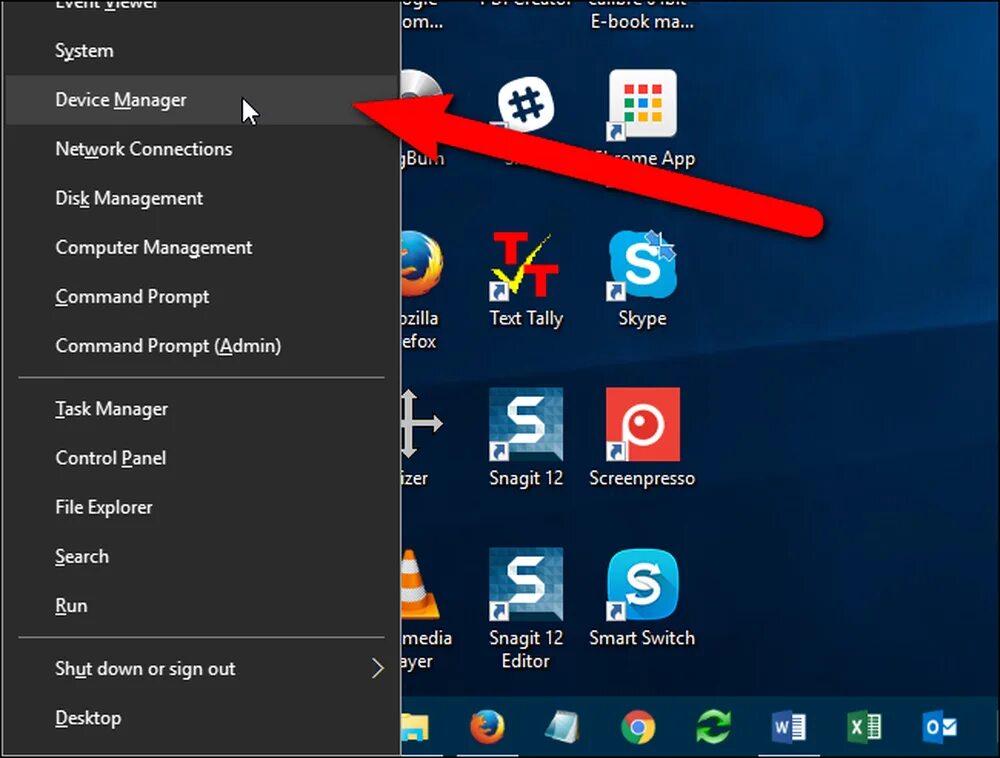
Task: Select Device Manager menu entry
Action: [201, 99]
